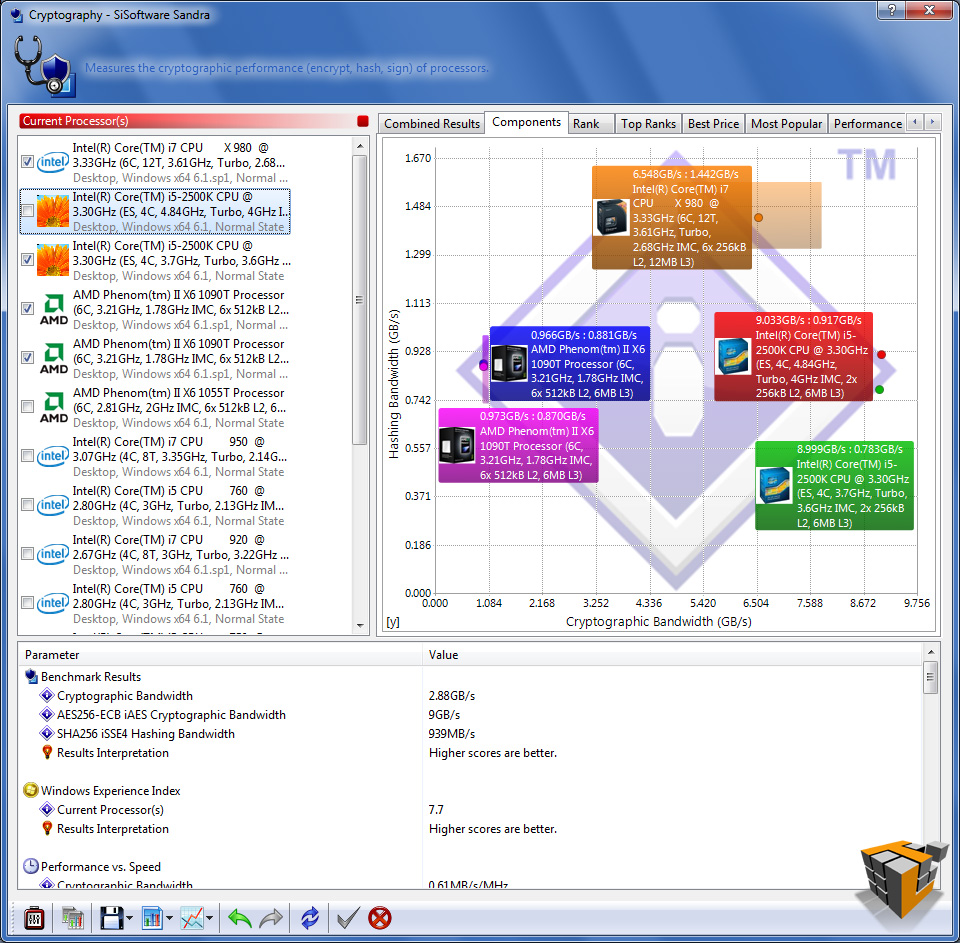Uncheck the second Phenom II X6 1090T checkbox
The height and width of the screenshot is (943, 960).
click(x=28, y=358)
